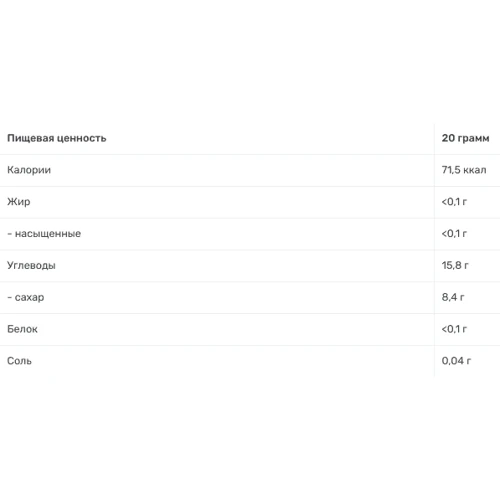Click the 'Жир' row label
This screenshot has height=500, width=500.
[x=19, y=202]
